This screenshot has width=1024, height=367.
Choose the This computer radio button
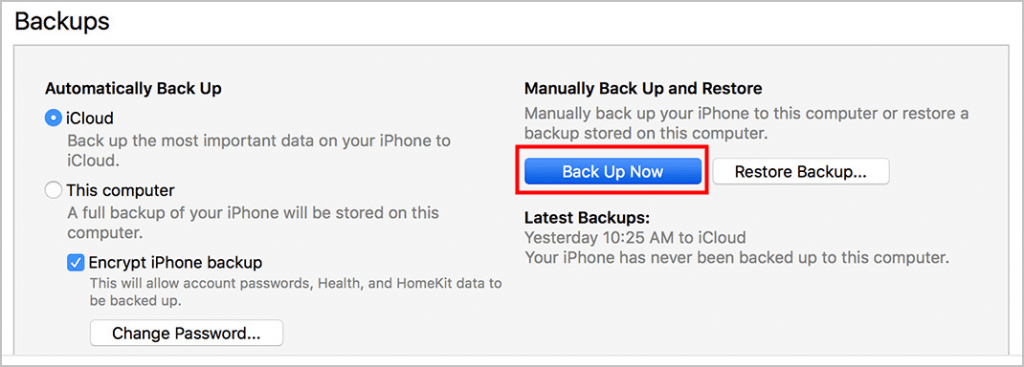[x=53, y=191]
